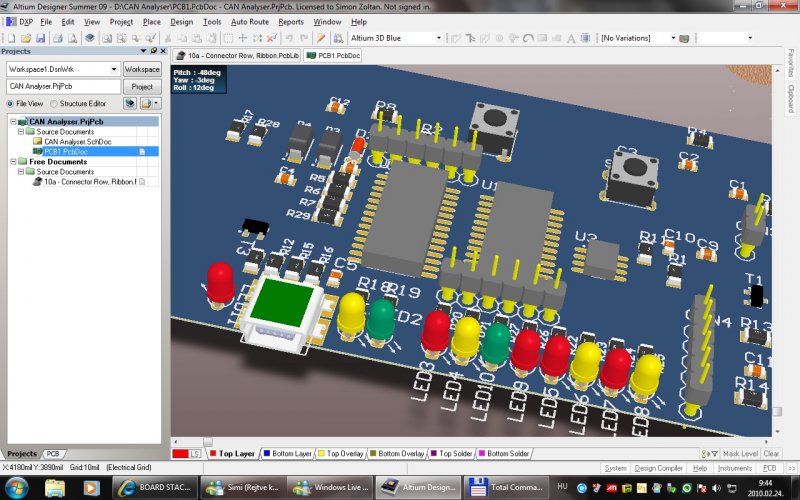
Task: Click the Clear button
Action: tap(771, 454)
